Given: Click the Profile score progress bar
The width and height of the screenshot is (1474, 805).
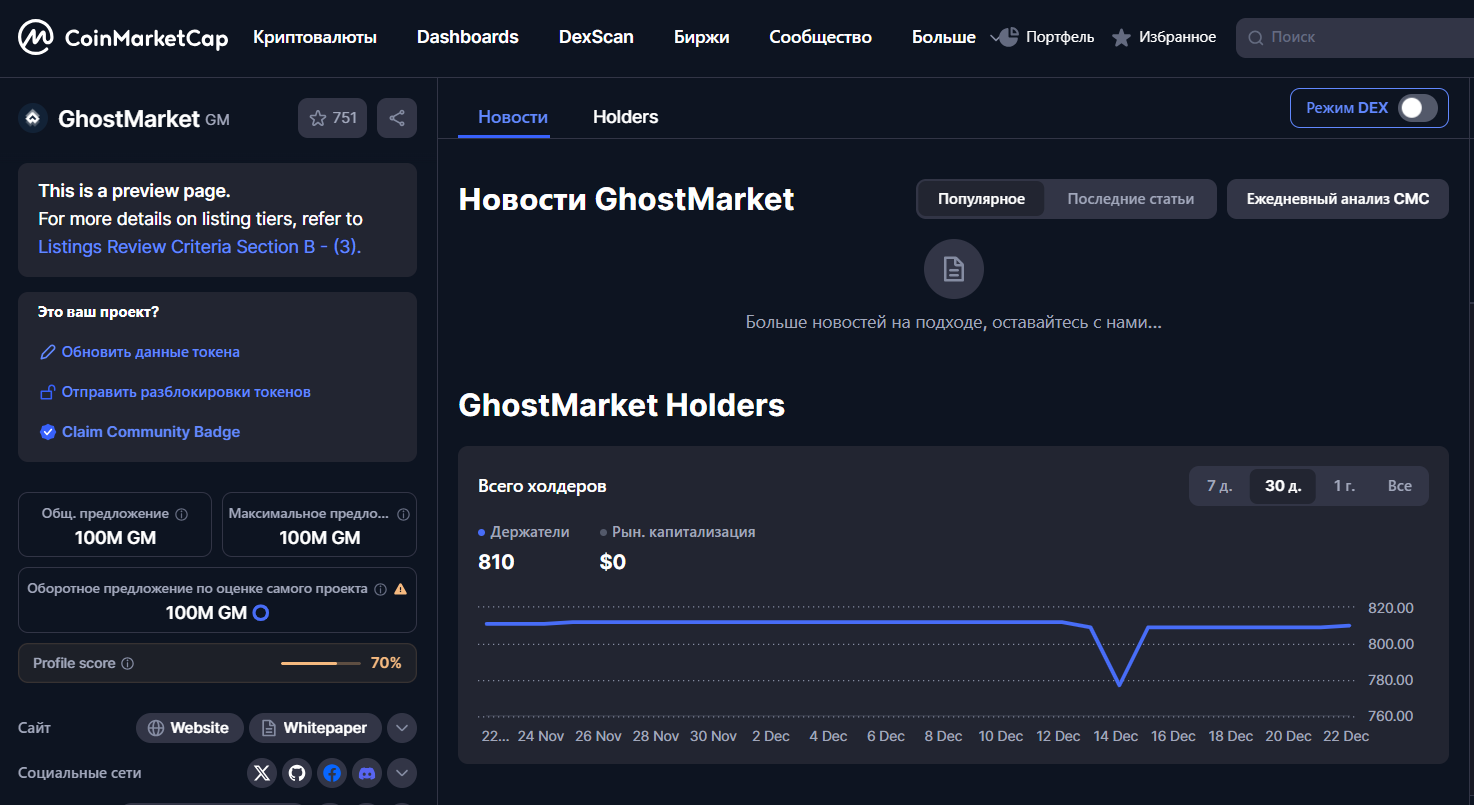Looking at the screenshot, I should [x=322, y=663].
